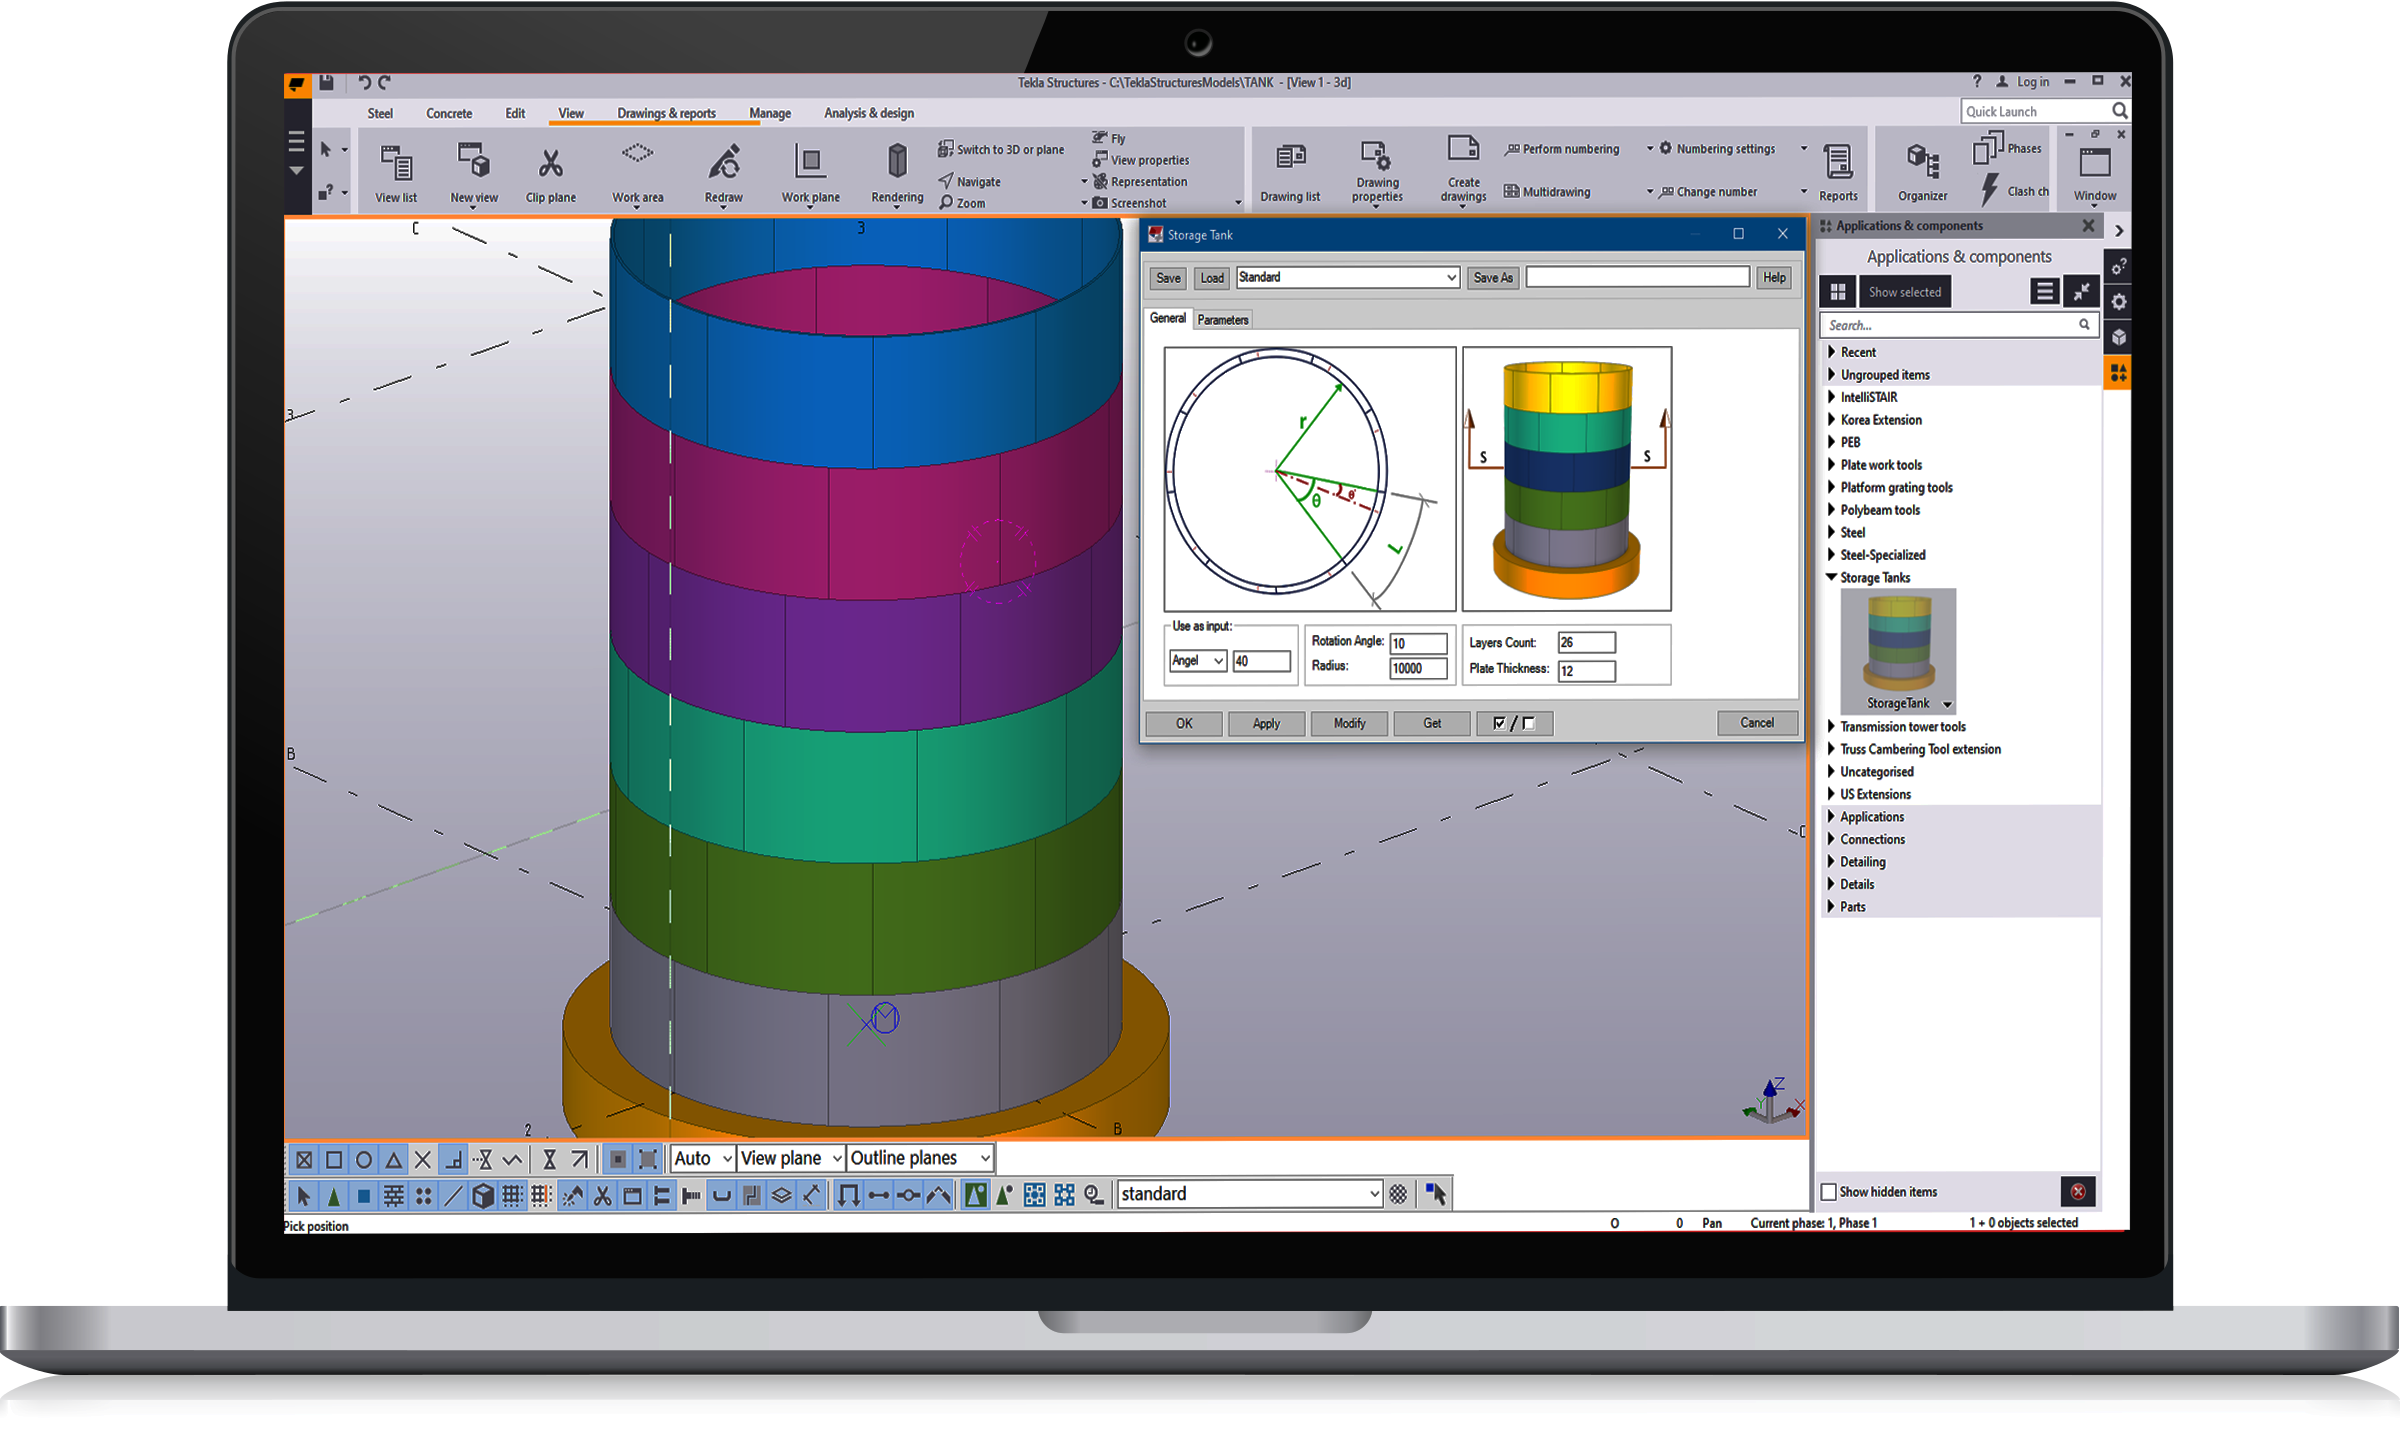This screenshot has height=1444, width=2400.
Task: Toggle the check/uncheck all button in dialog
Action: [1514, 723]
